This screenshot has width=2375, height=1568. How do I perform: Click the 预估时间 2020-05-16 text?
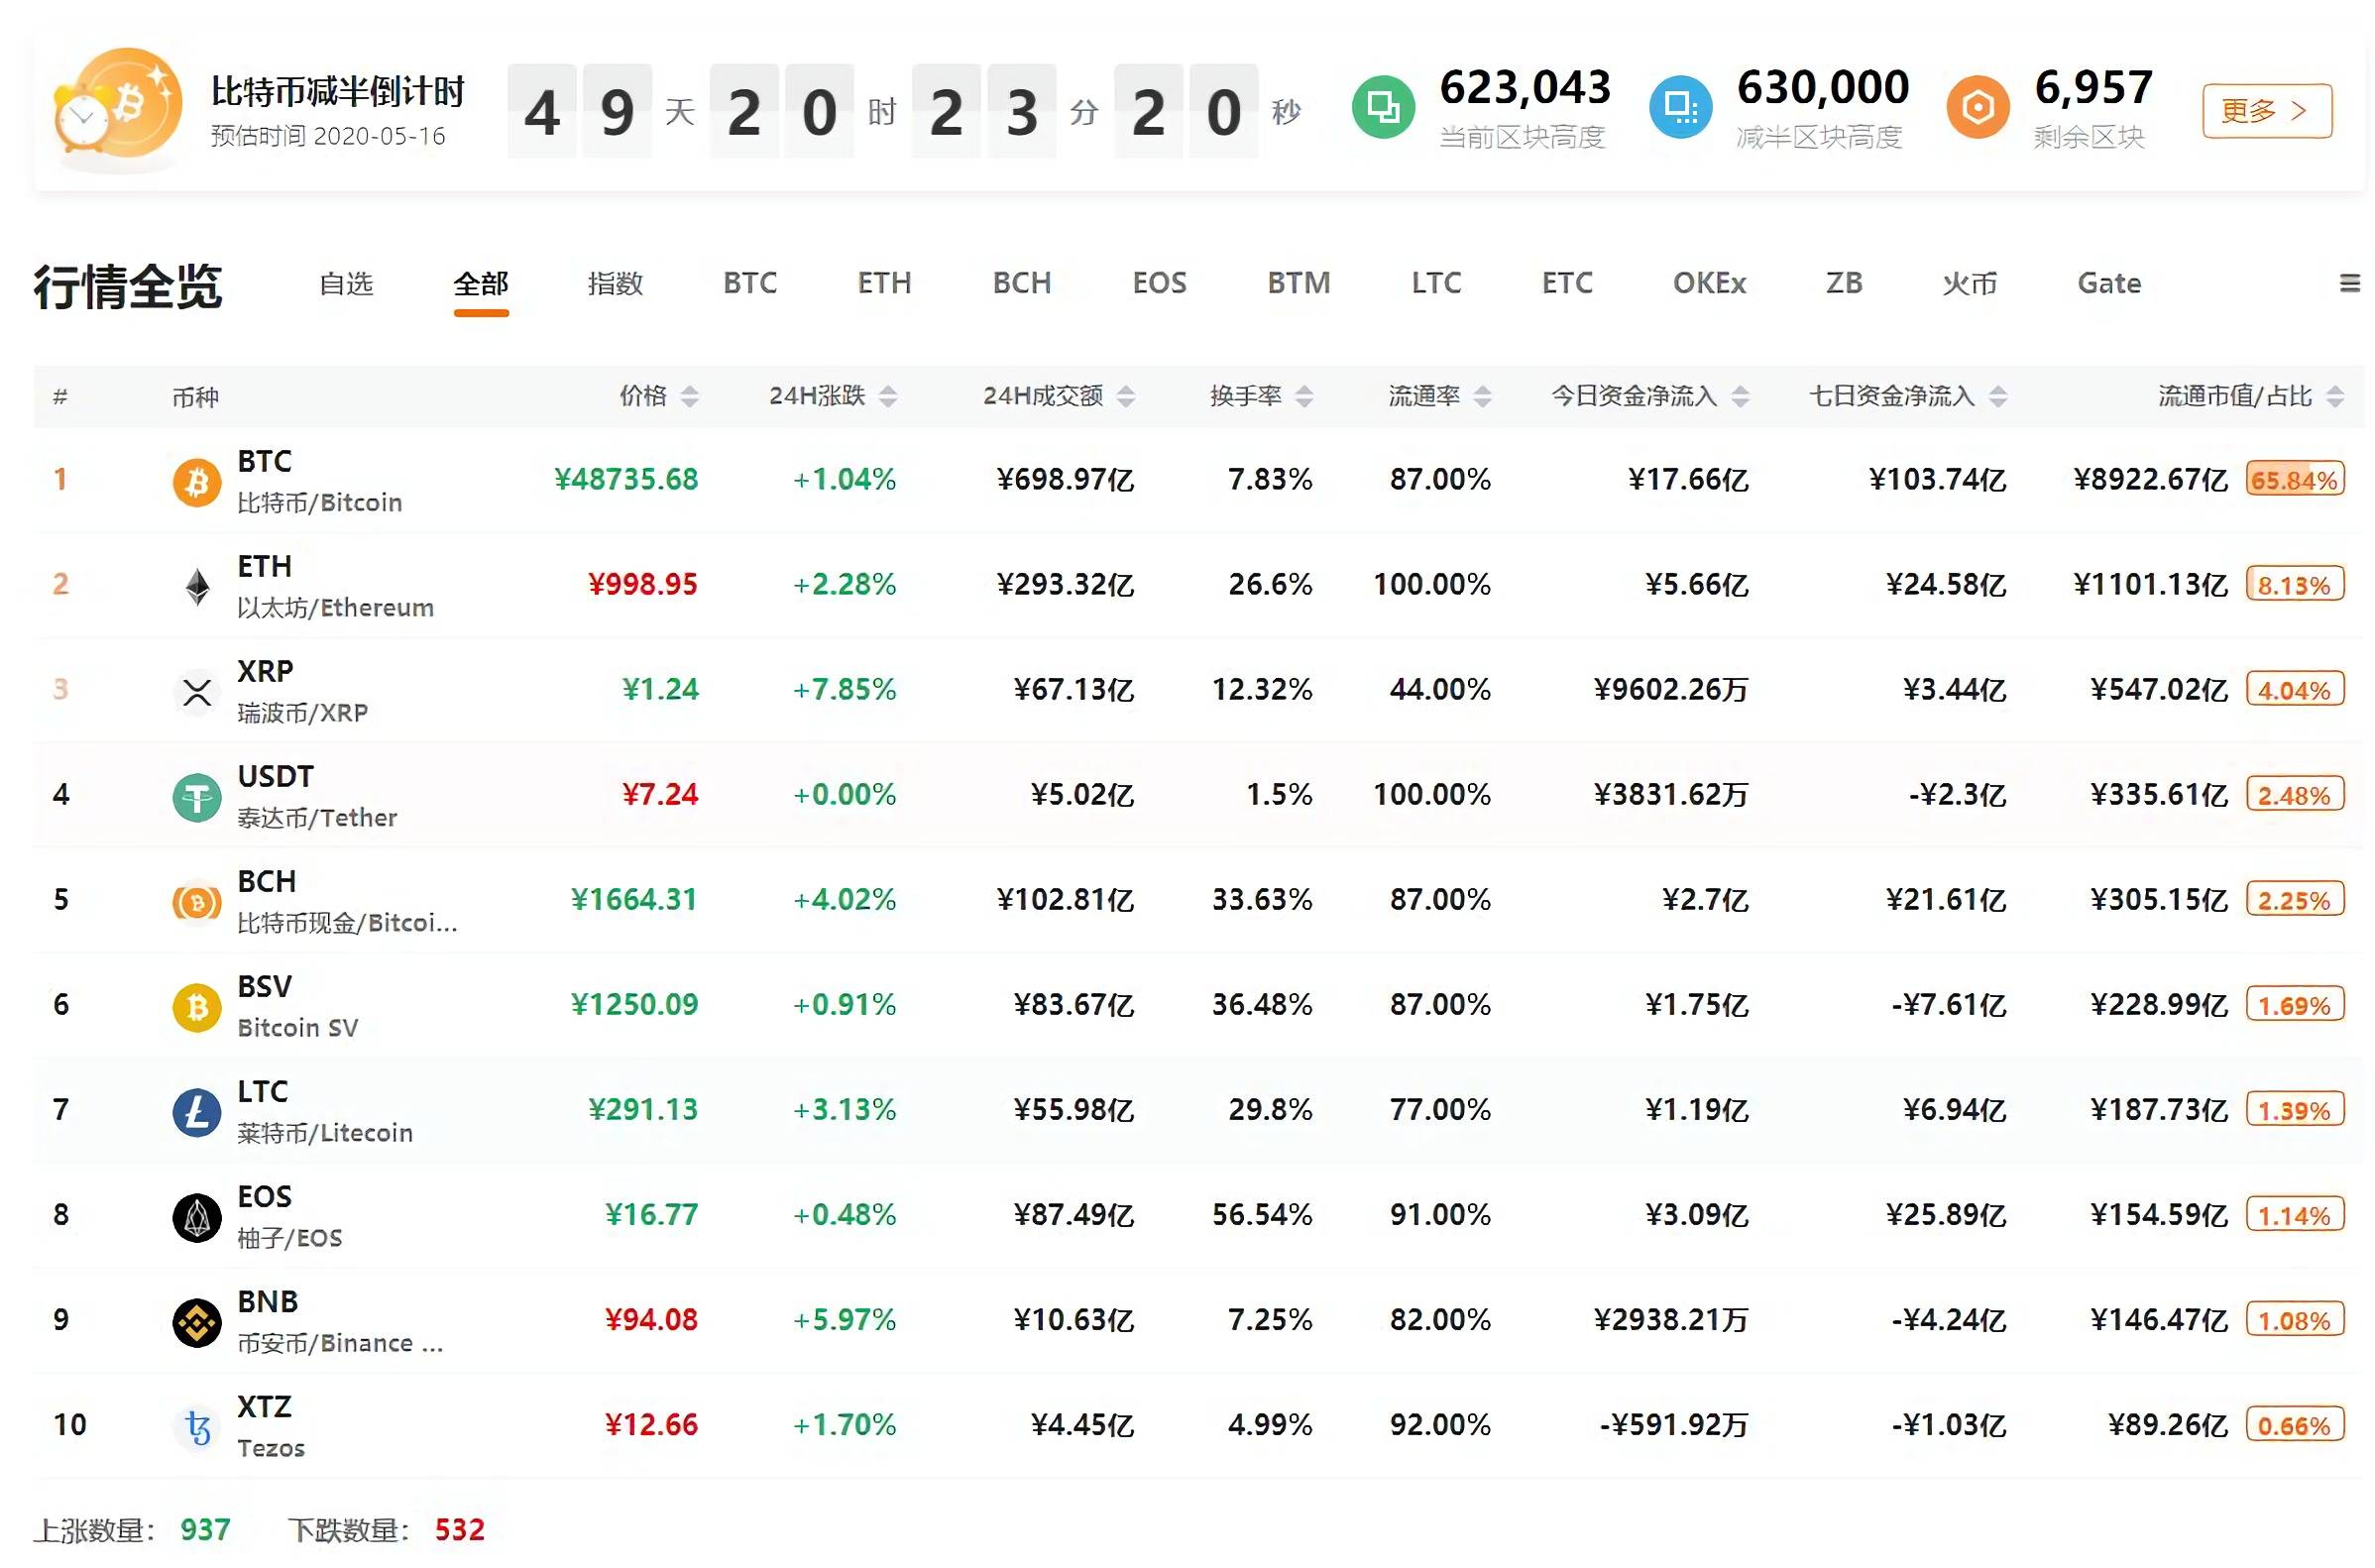coord(328,136)
